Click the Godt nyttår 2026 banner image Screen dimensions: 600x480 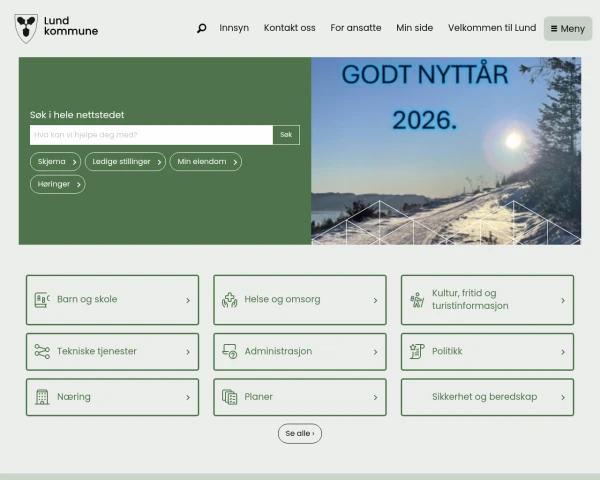pyautogui.click(x=446, y=151)
